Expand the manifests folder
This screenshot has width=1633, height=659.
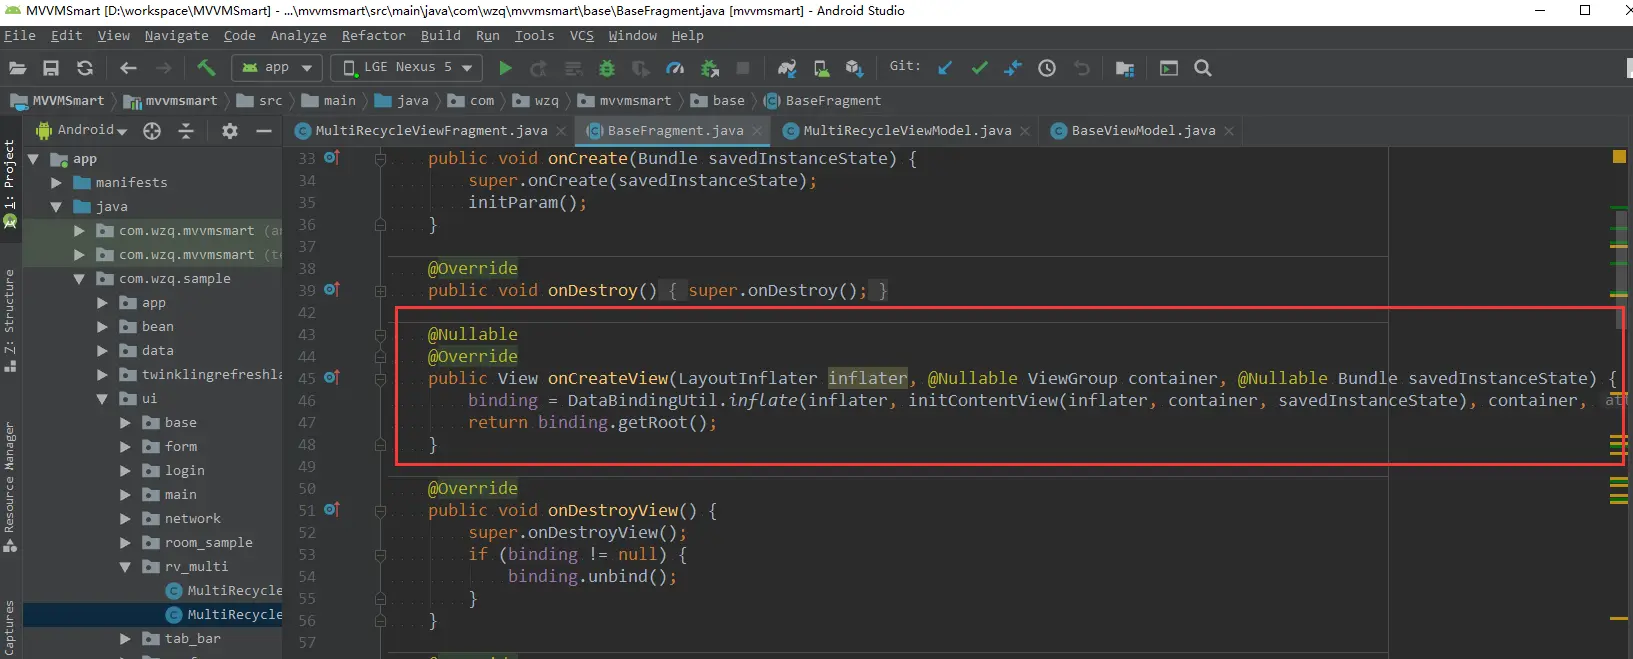pyautogui.click(x=56, y=183)
